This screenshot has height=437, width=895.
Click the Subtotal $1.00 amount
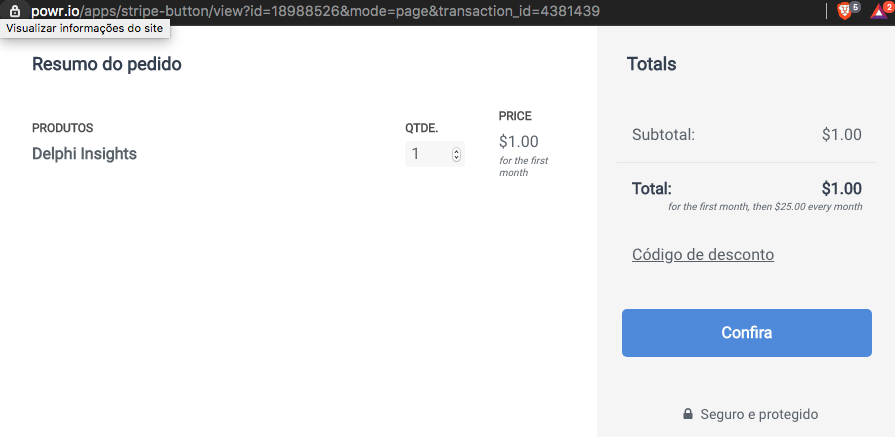(841, 135)
